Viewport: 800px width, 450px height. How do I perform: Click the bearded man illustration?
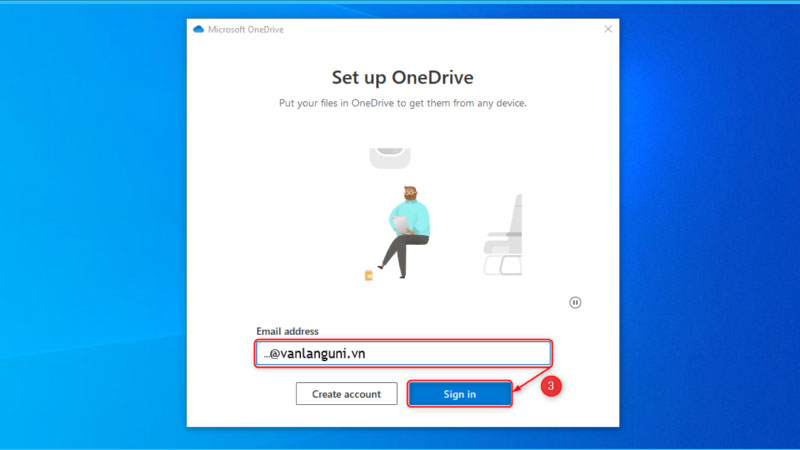(x=406, y=232)
